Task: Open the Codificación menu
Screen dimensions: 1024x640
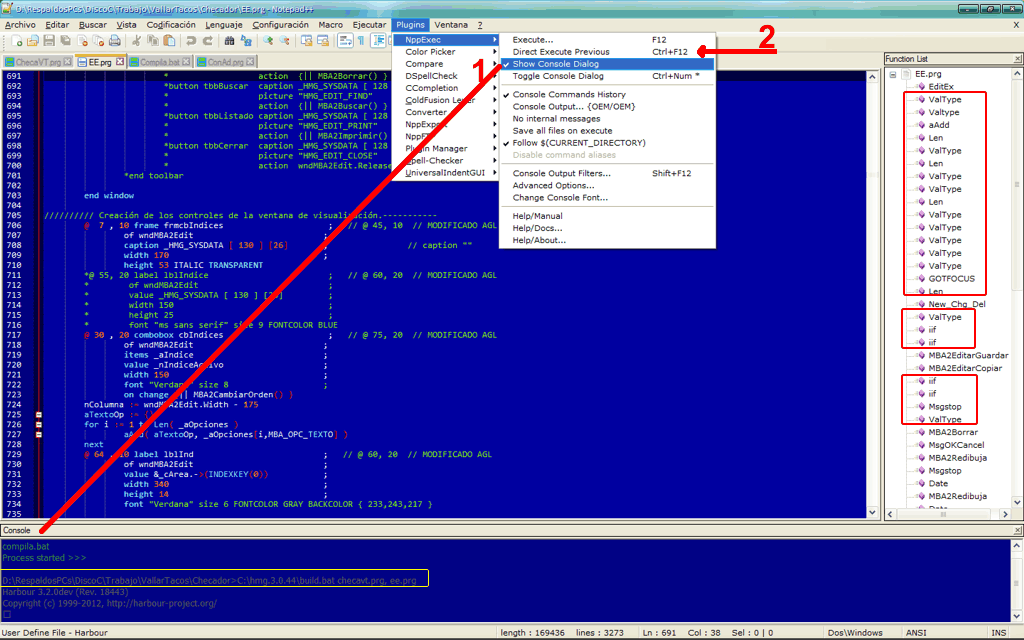Action: [171, 25]
